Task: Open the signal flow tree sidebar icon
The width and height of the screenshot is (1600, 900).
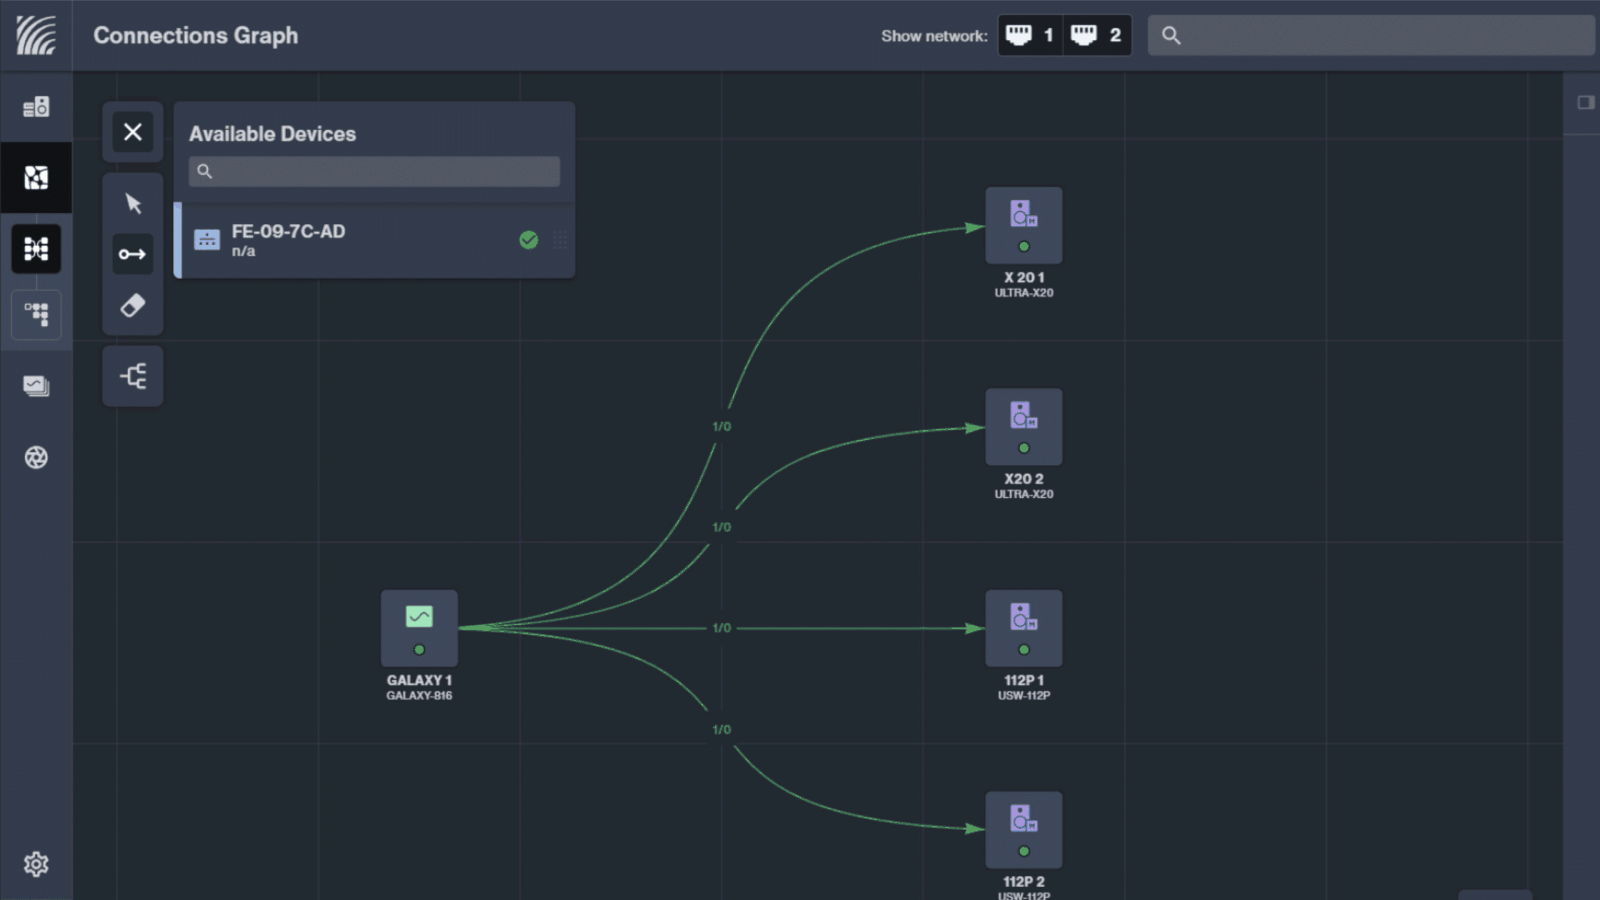Action: 36,314
